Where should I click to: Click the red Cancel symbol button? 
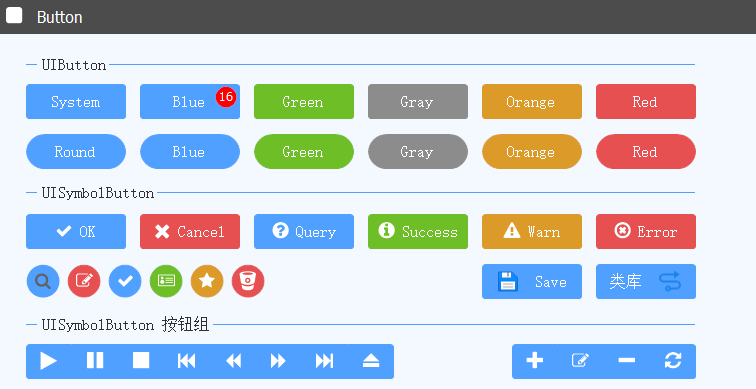[190, 232]
